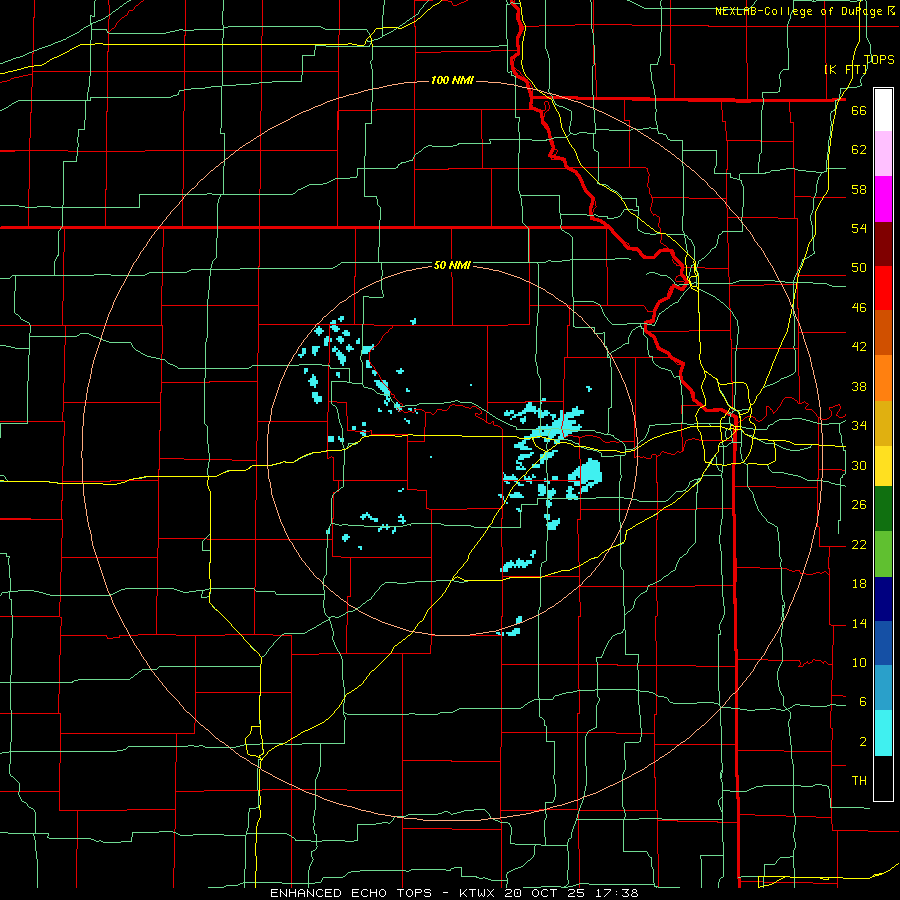Click the '26' legend value
The height and width of the screenshot is (900, 900).
click(x=859, y=505)
